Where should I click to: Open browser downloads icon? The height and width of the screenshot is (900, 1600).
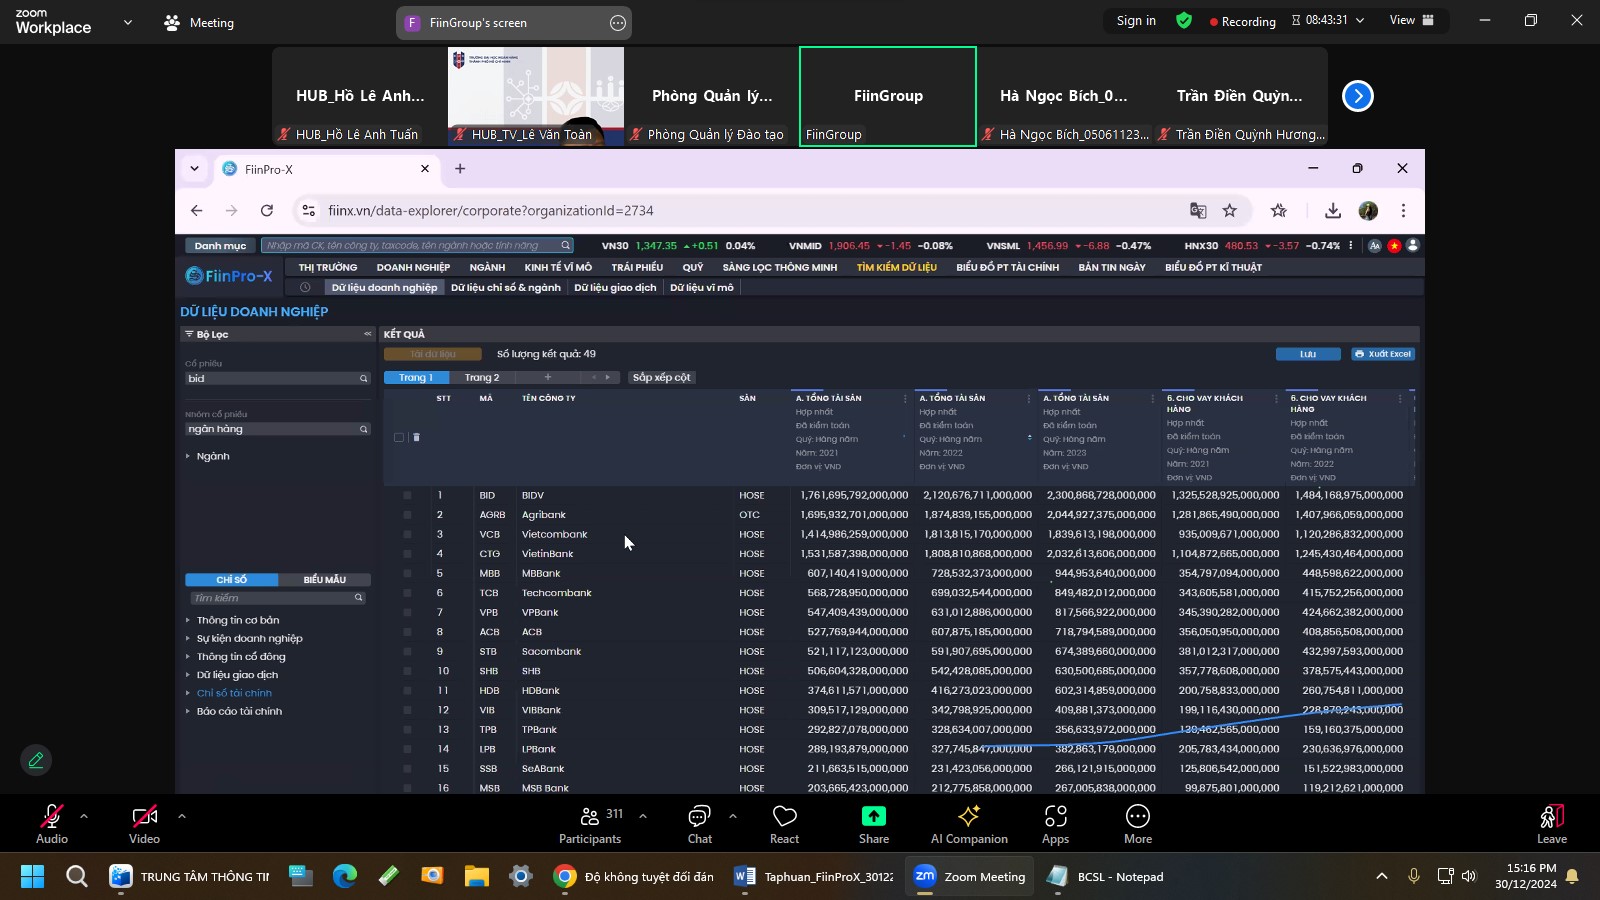[1333, 210]
